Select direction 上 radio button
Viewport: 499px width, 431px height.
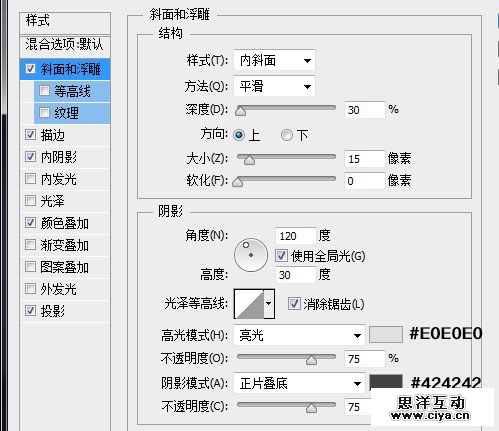tap(239, 135)
